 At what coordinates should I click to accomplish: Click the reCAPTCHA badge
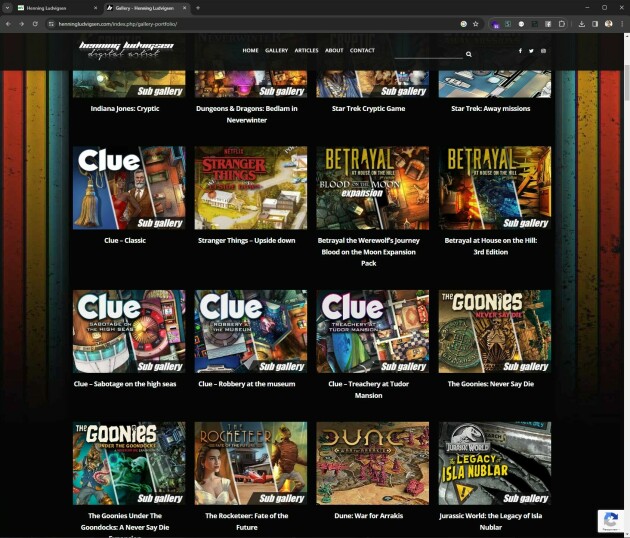[x=612, y=521]
